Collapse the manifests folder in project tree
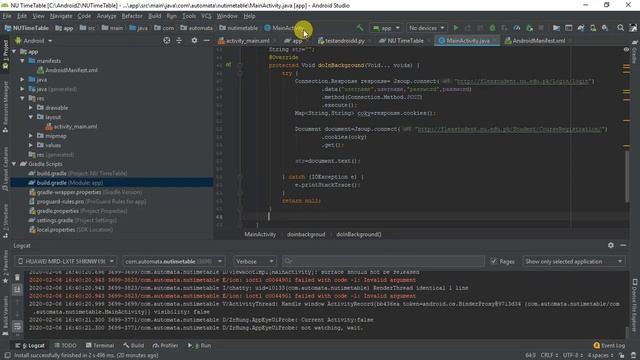Screen dimensions: 640x360 point(22,60)
